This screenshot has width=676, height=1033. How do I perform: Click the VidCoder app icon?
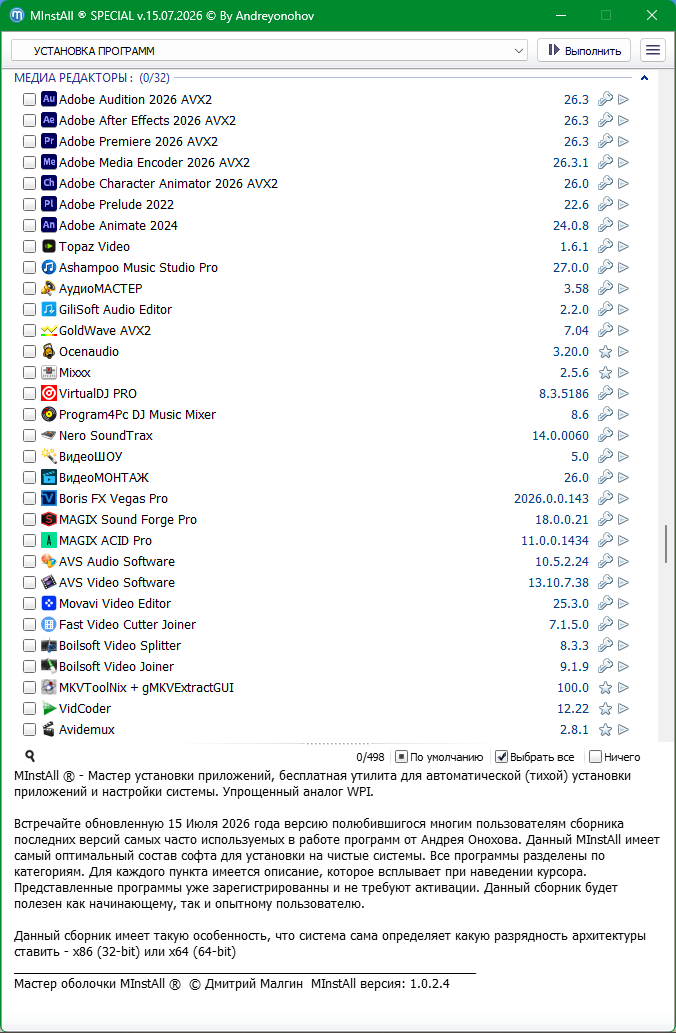pyautogui.click(x=49, y=709)
